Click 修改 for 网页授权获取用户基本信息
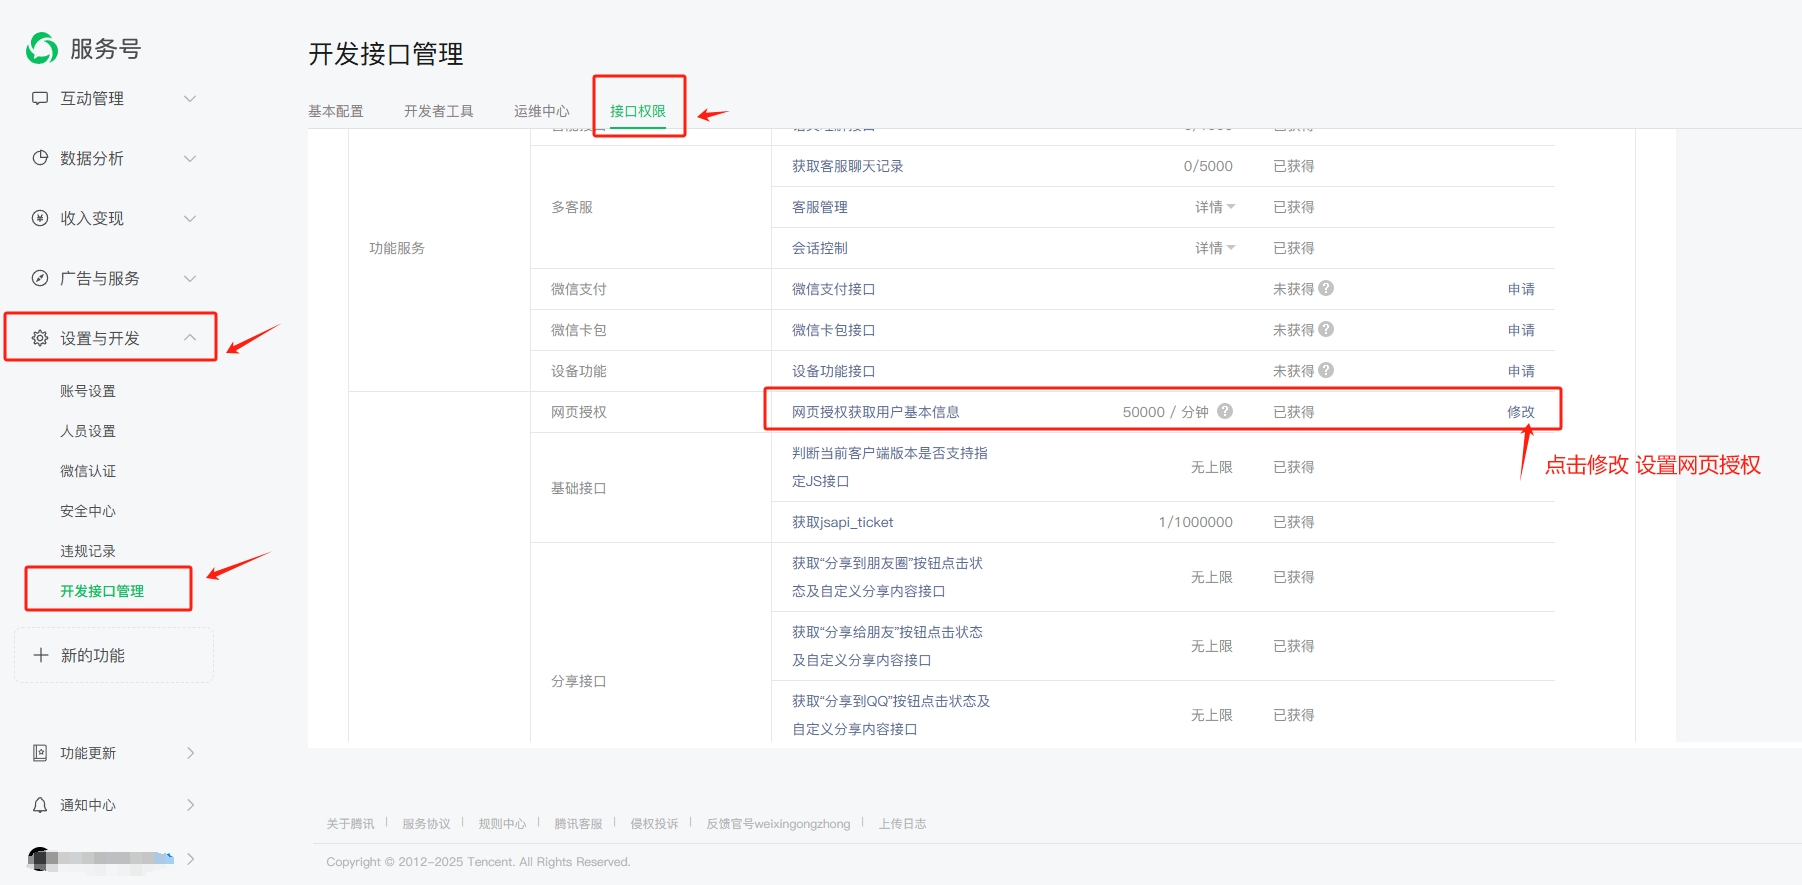This screenshot has width=1802, height=885. click(1520, 412)
